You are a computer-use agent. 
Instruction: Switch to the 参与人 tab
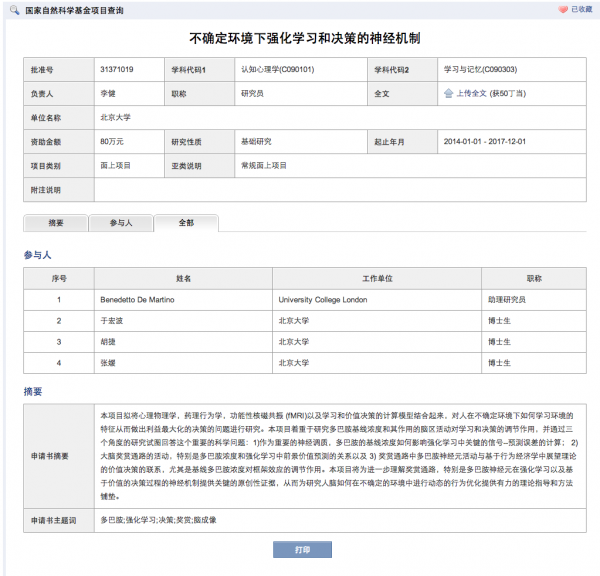click(x=121, y=223)
